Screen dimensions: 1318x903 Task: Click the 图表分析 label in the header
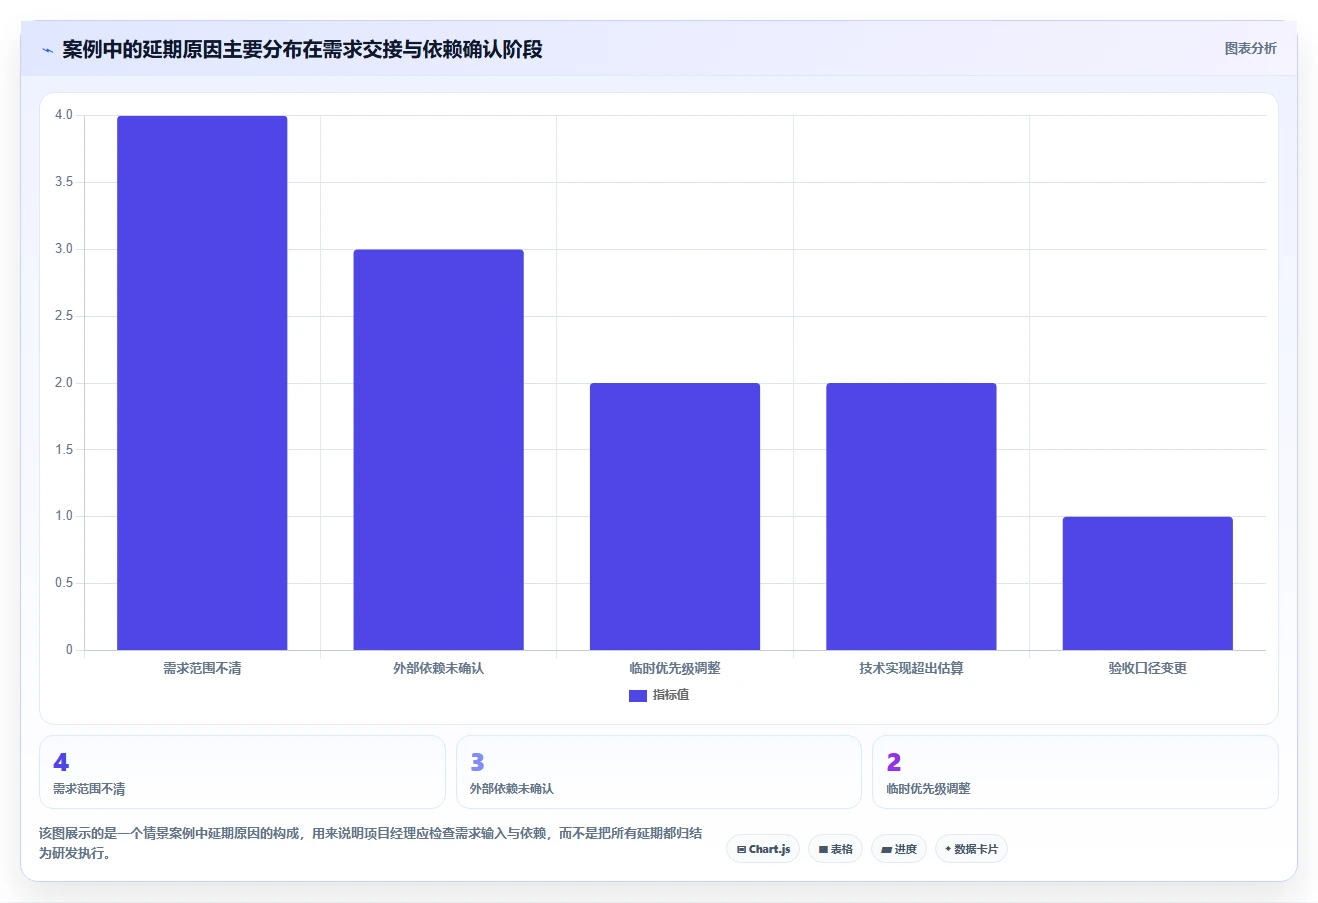click(1250, 48)
